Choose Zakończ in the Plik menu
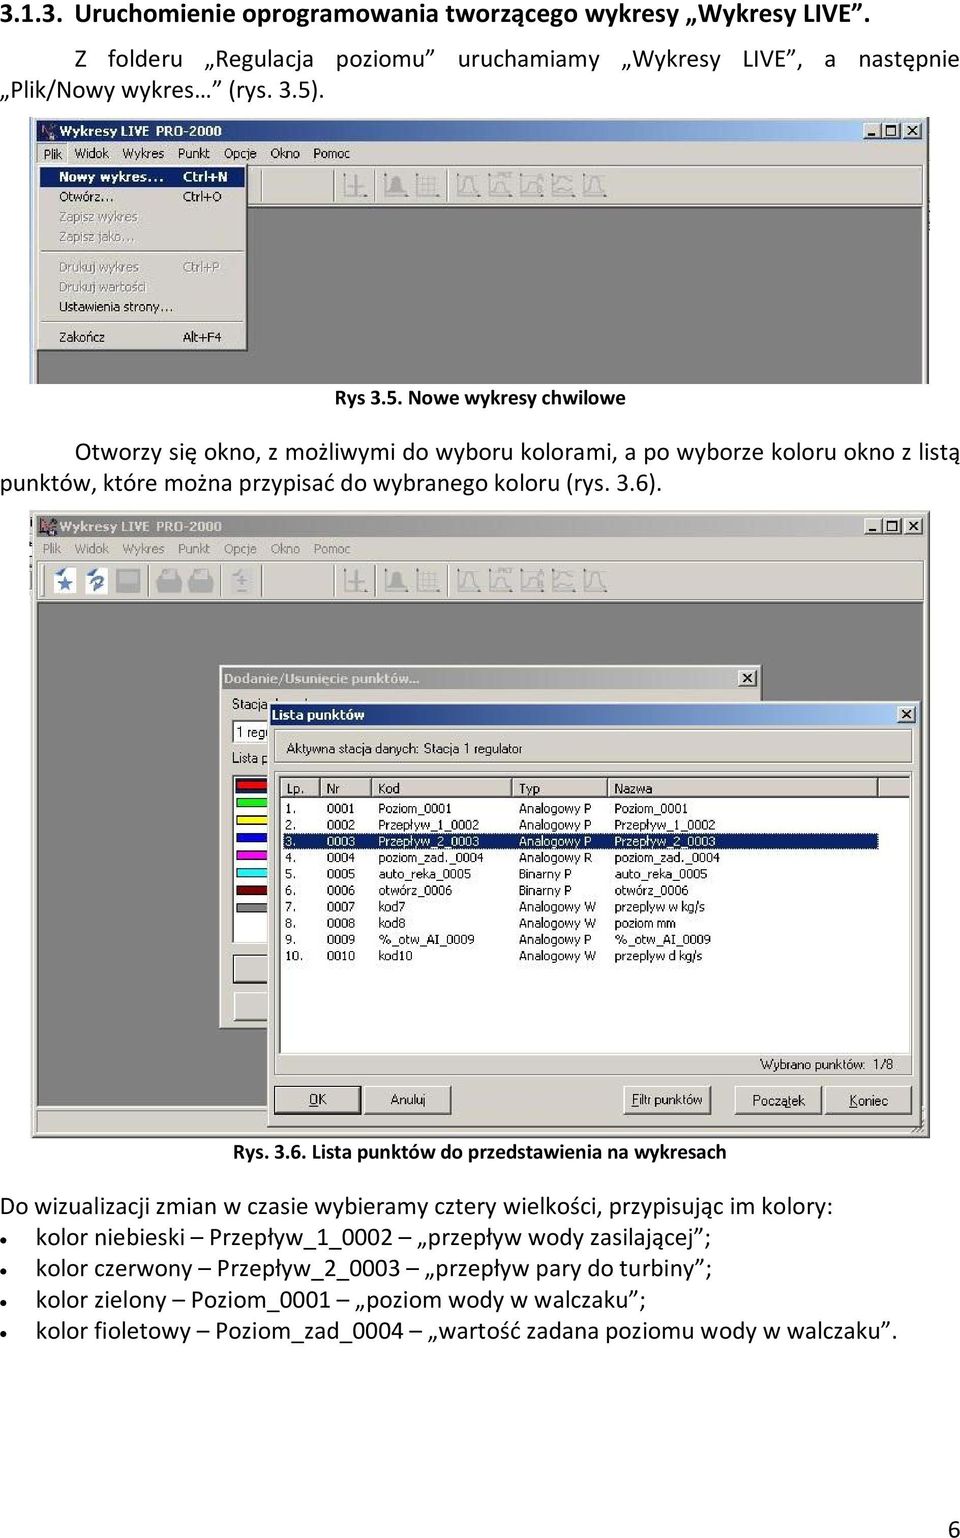 pyautogui.click(x=143, y=337)
